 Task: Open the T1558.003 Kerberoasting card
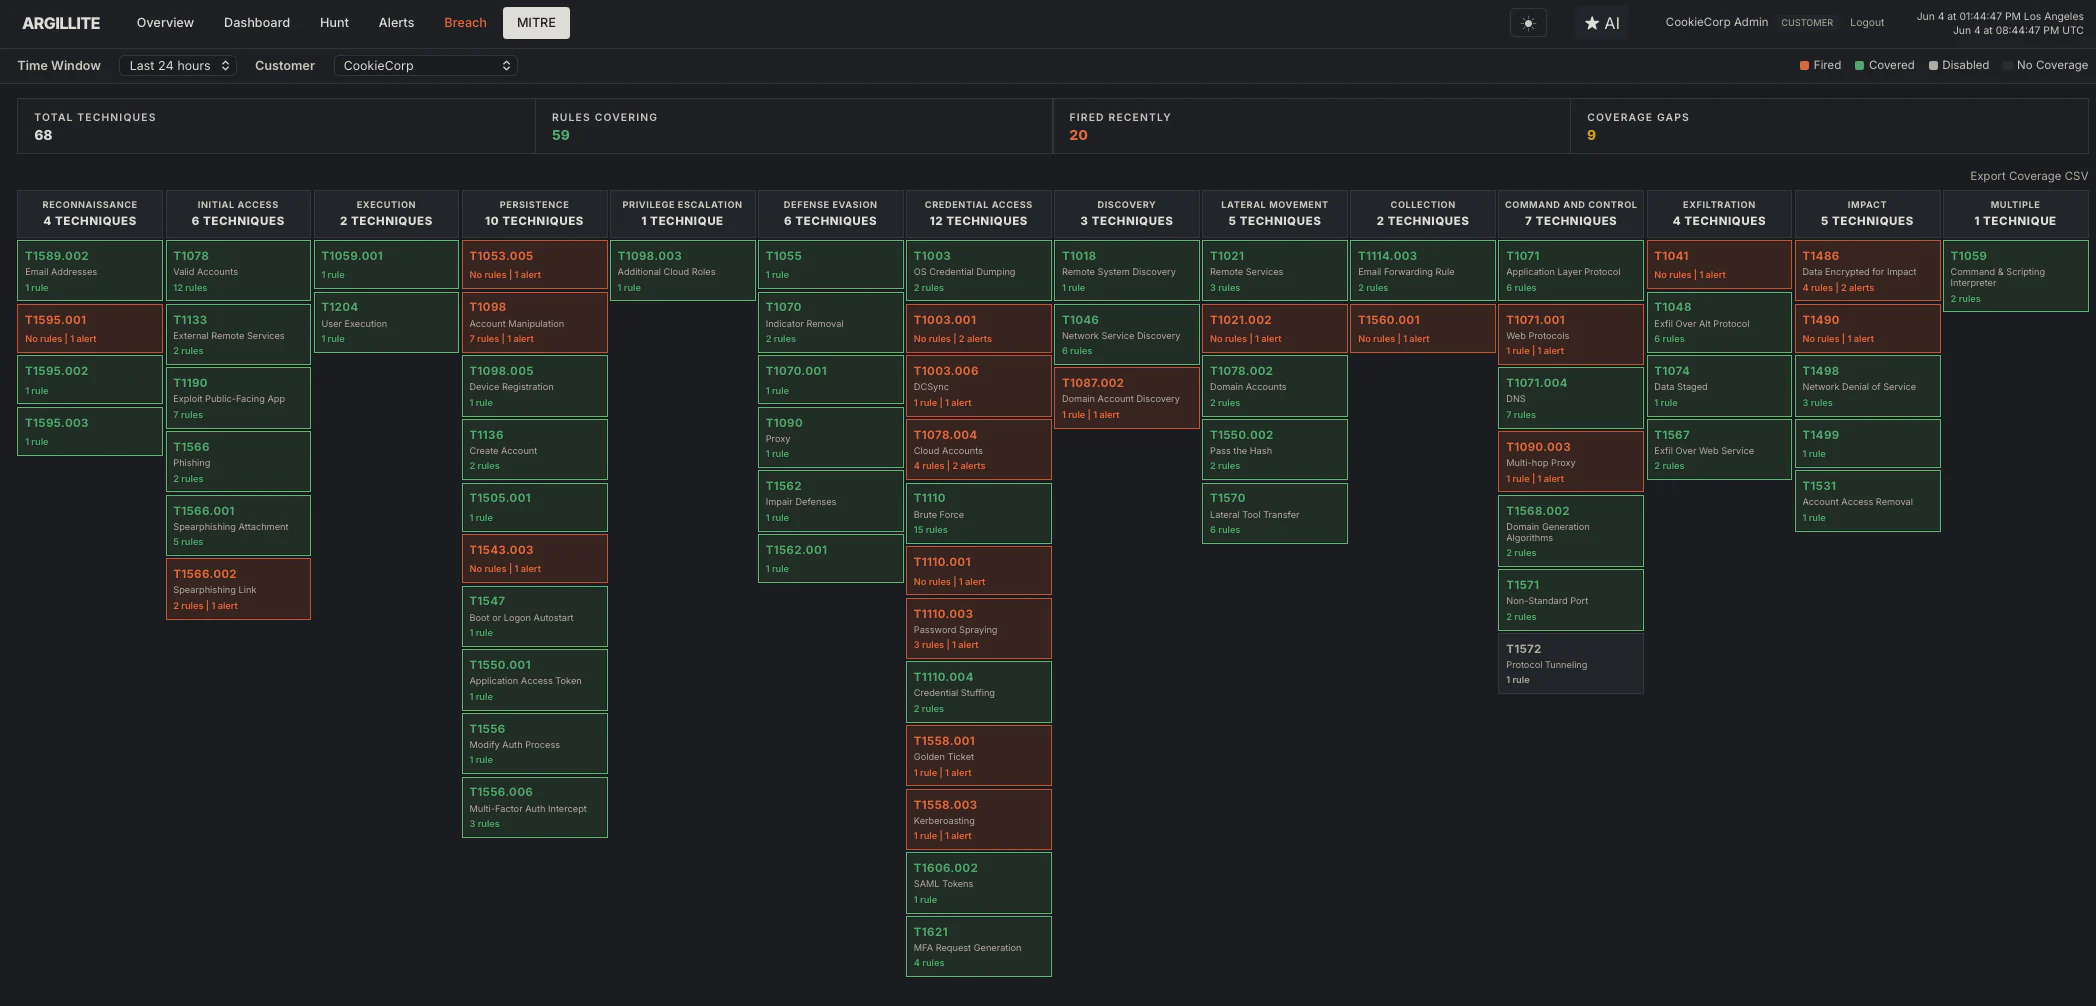(x=978, y=819)
